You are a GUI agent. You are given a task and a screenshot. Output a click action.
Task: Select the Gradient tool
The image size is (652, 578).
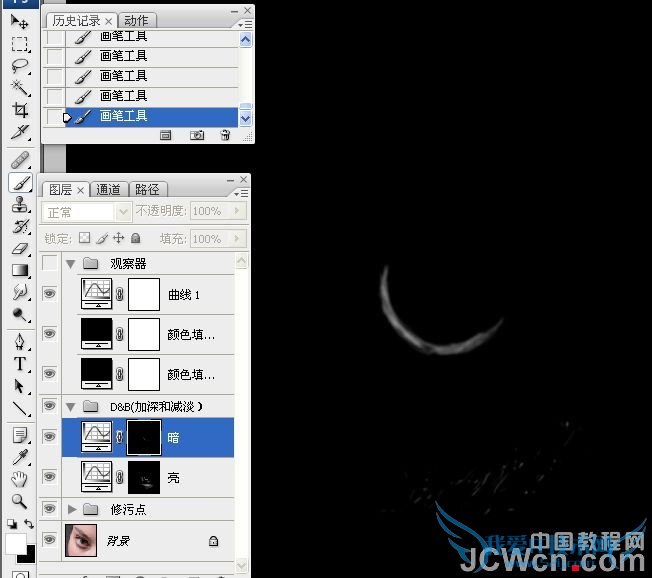(x=20, y=271)
